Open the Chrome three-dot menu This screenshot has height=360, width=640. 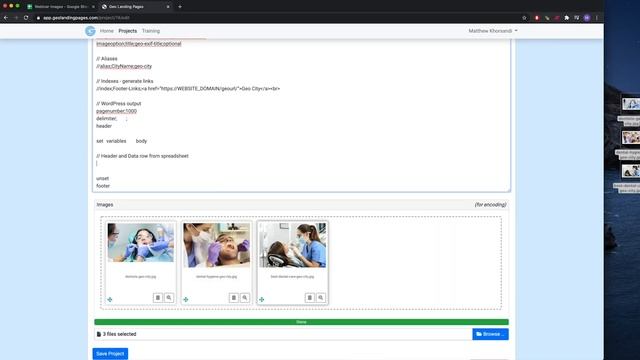[597, 18]
